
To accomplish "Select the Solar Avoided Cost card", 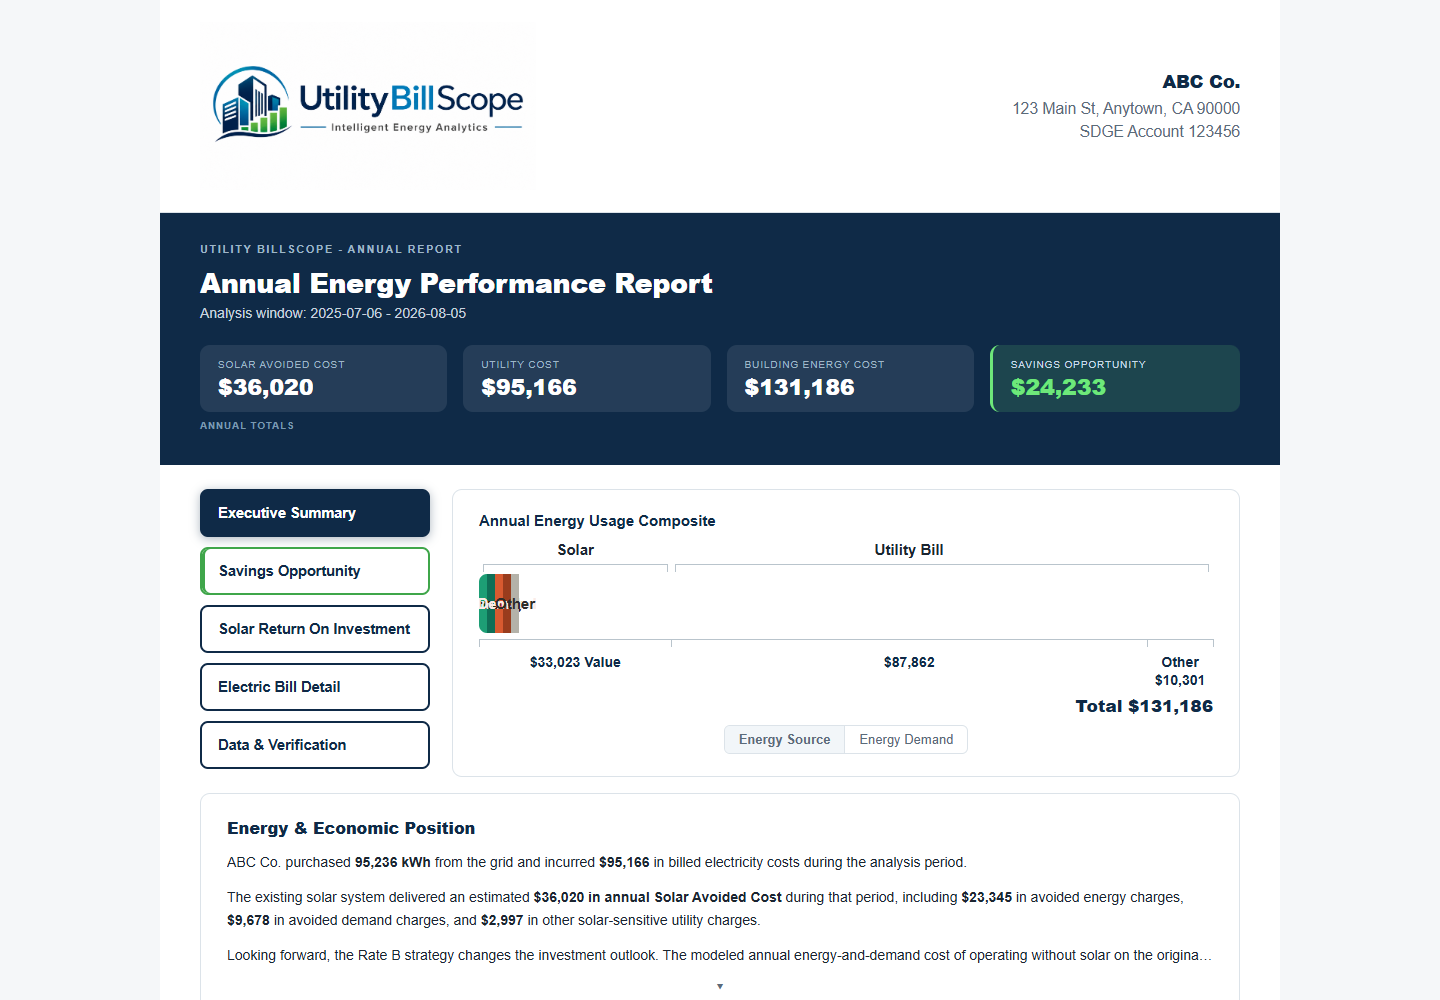I will 323,378.
